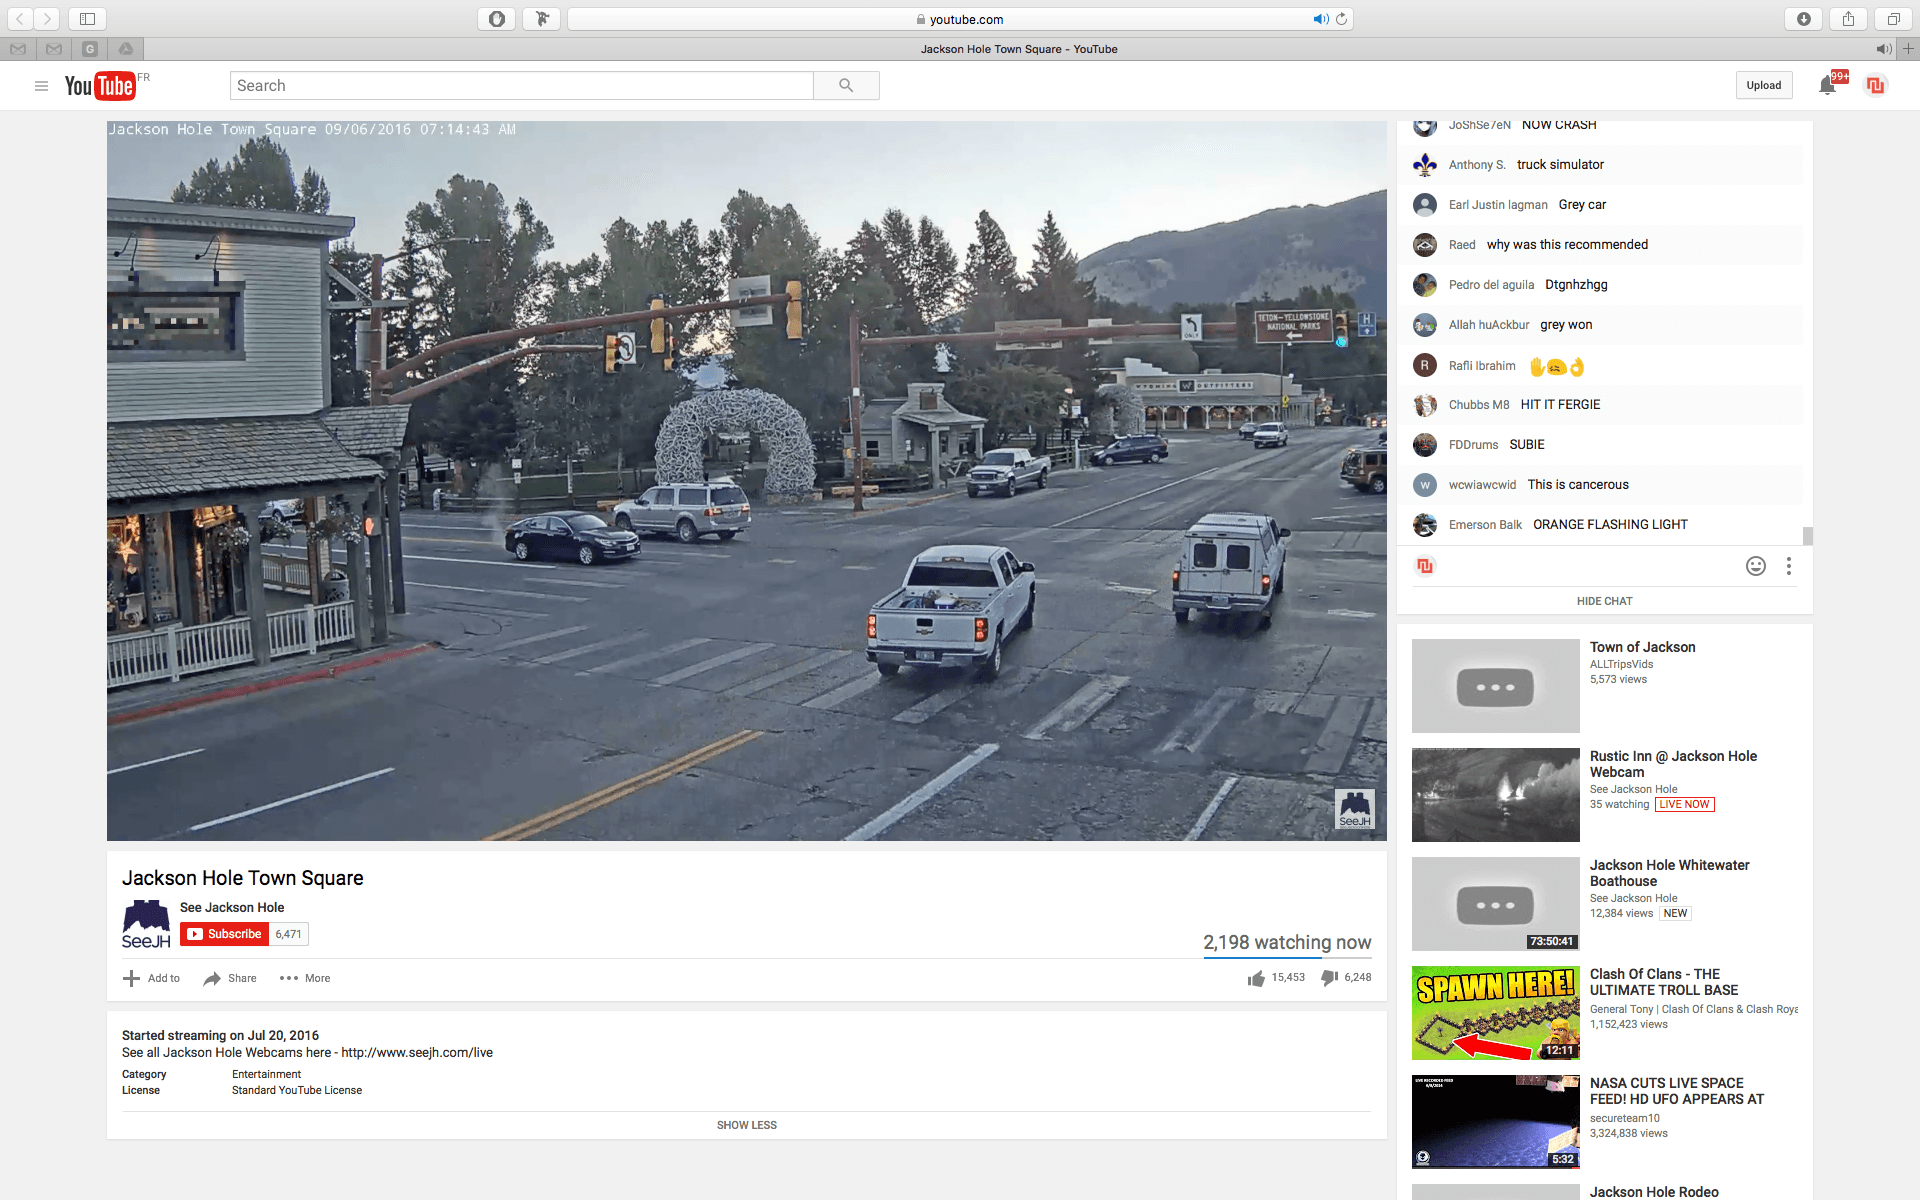Screen dimensions: 1920x1200
Task: Open the chat emoji picker
Action: pyautogui.click(x=1755, y=566)
